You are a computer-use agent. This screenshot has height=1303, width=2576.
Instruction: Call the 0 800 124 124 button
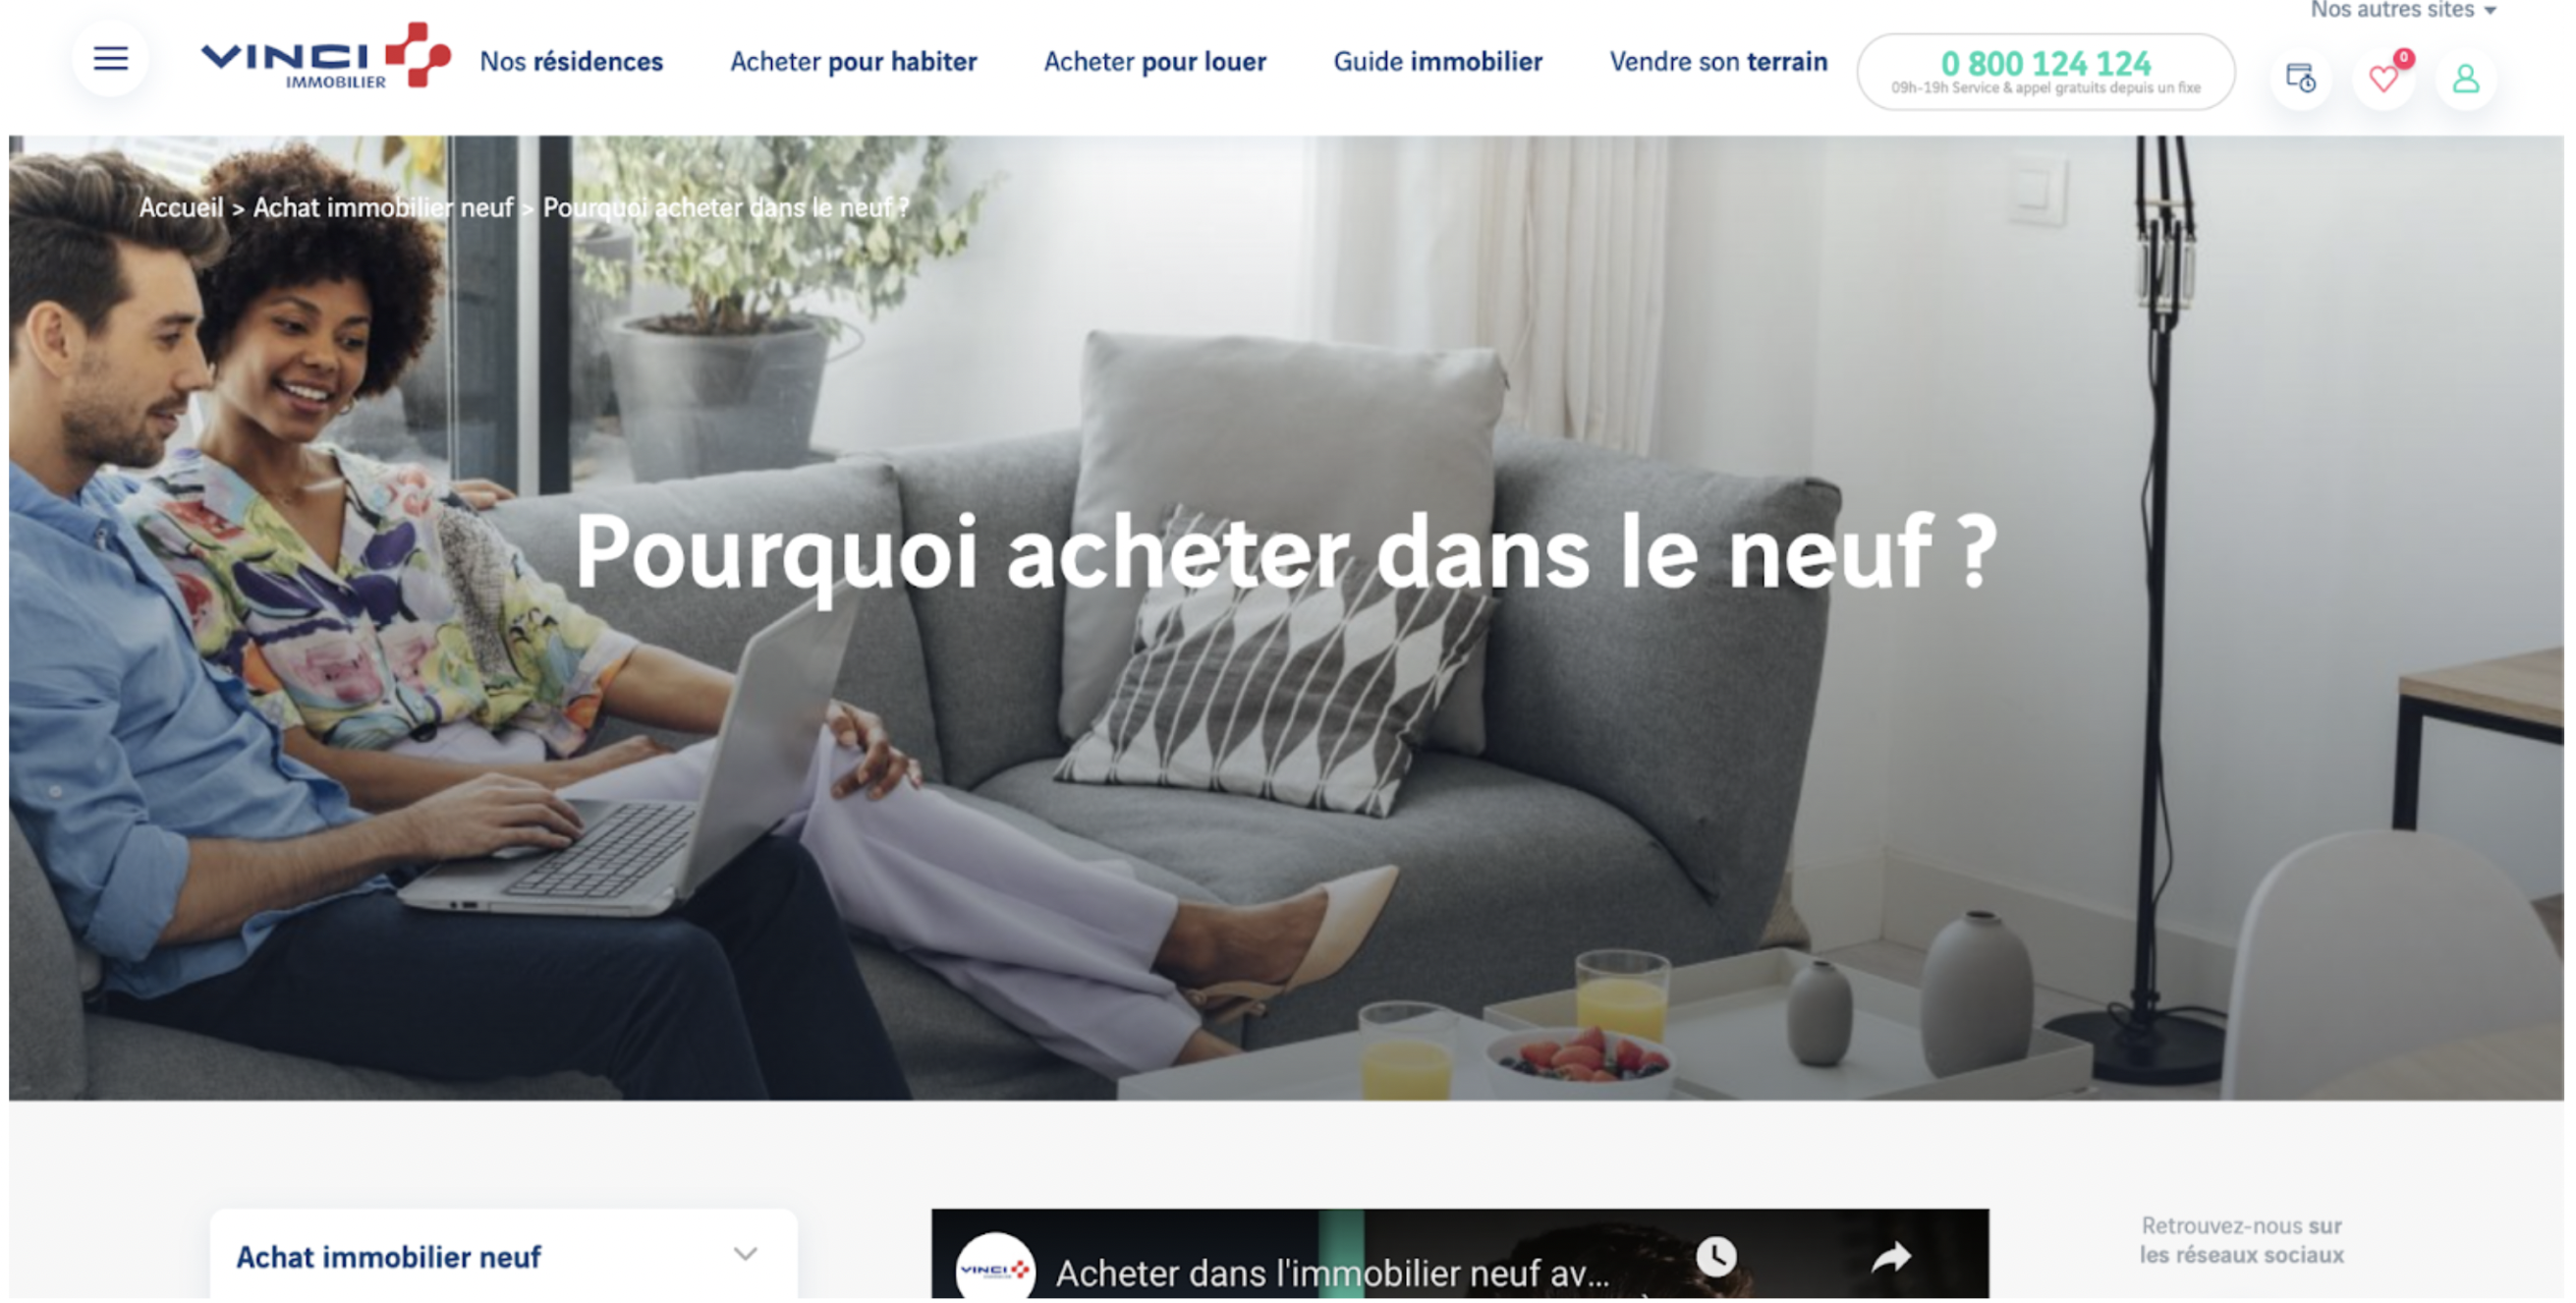click(x=2045, y=72)
